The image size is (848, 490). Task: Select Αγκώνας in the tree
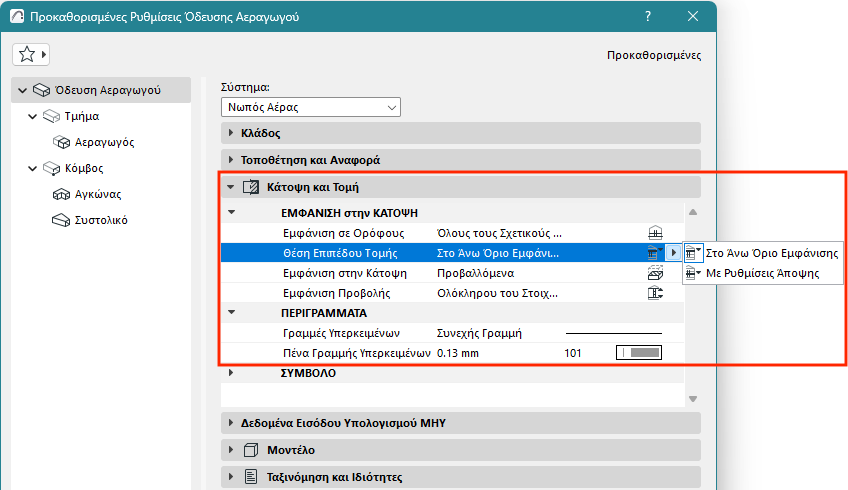click(98, 194)
